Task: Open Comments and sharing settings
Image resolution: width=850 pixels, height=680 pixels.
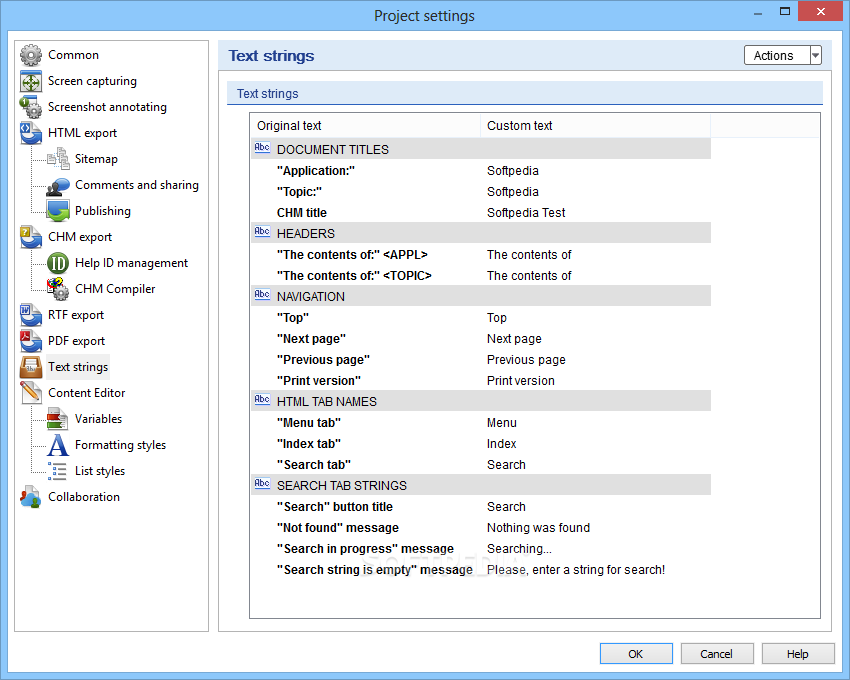Action: [x=137, y=185]
